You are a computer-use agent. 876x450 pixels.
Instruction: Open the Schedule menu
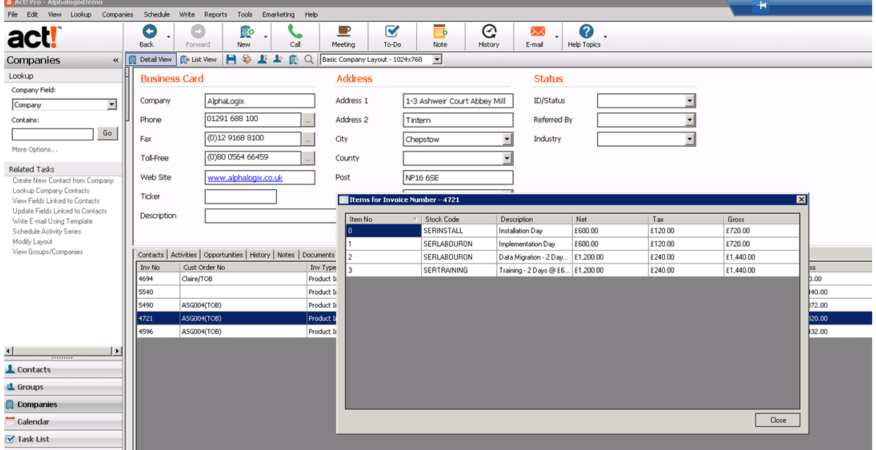click(x=156, y=15)
